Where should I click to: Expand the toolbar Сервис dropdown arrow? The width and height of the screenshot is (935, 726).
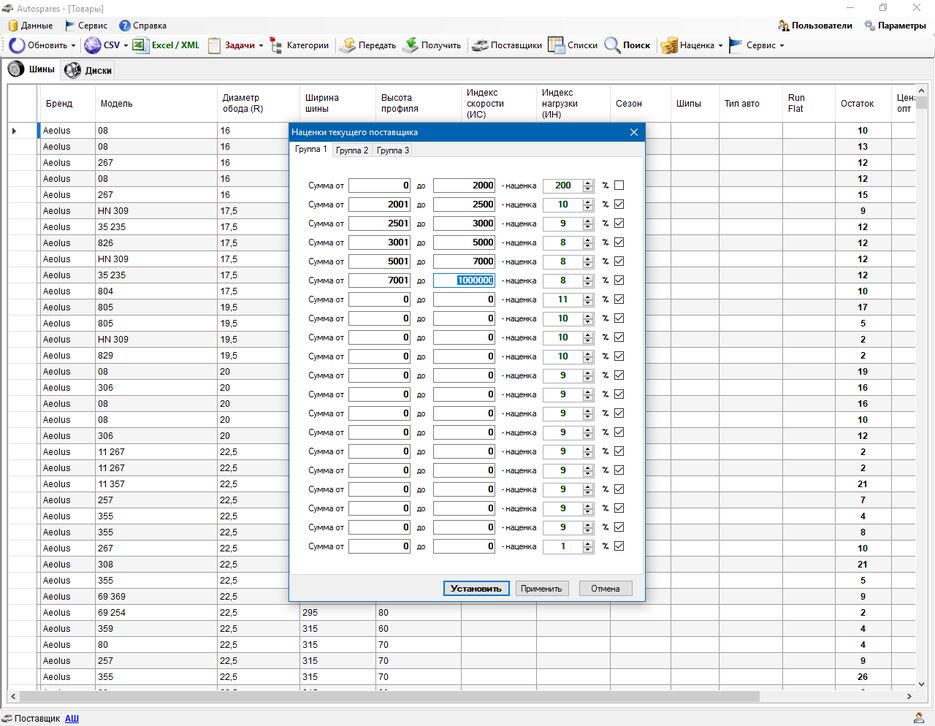click(x=782, y=45)
